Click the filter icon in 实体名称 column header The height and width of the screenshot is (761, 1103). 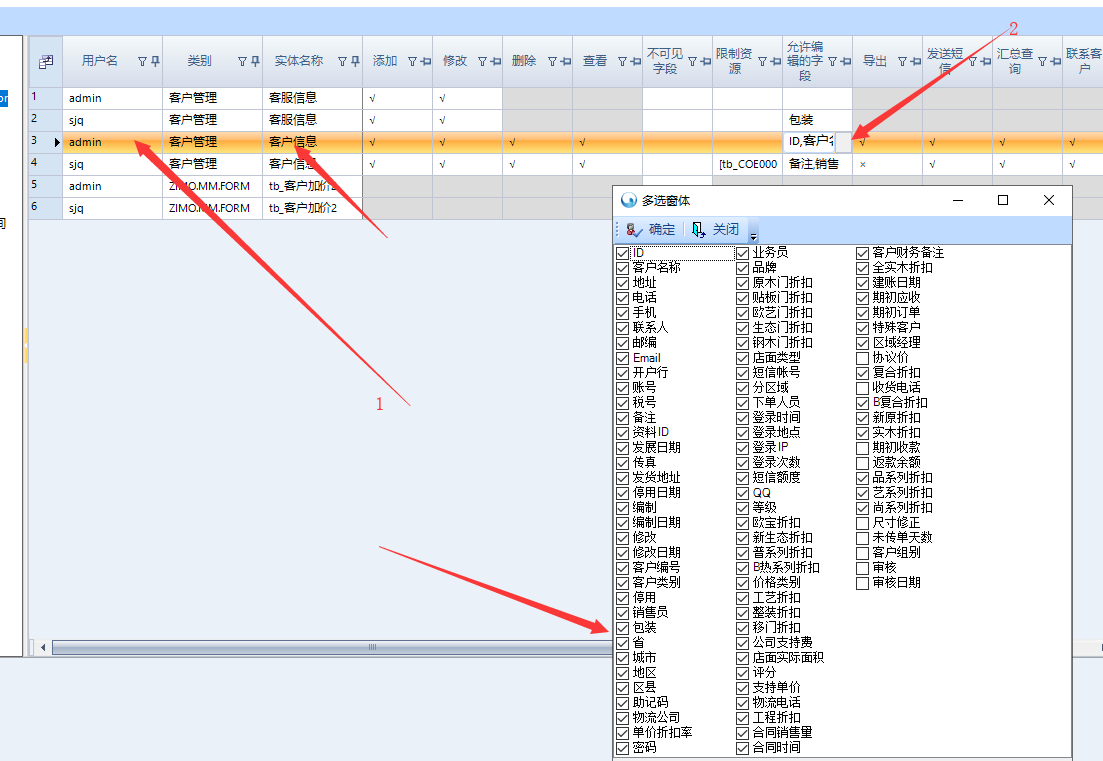pyautogui.click(x=342, y=62)
